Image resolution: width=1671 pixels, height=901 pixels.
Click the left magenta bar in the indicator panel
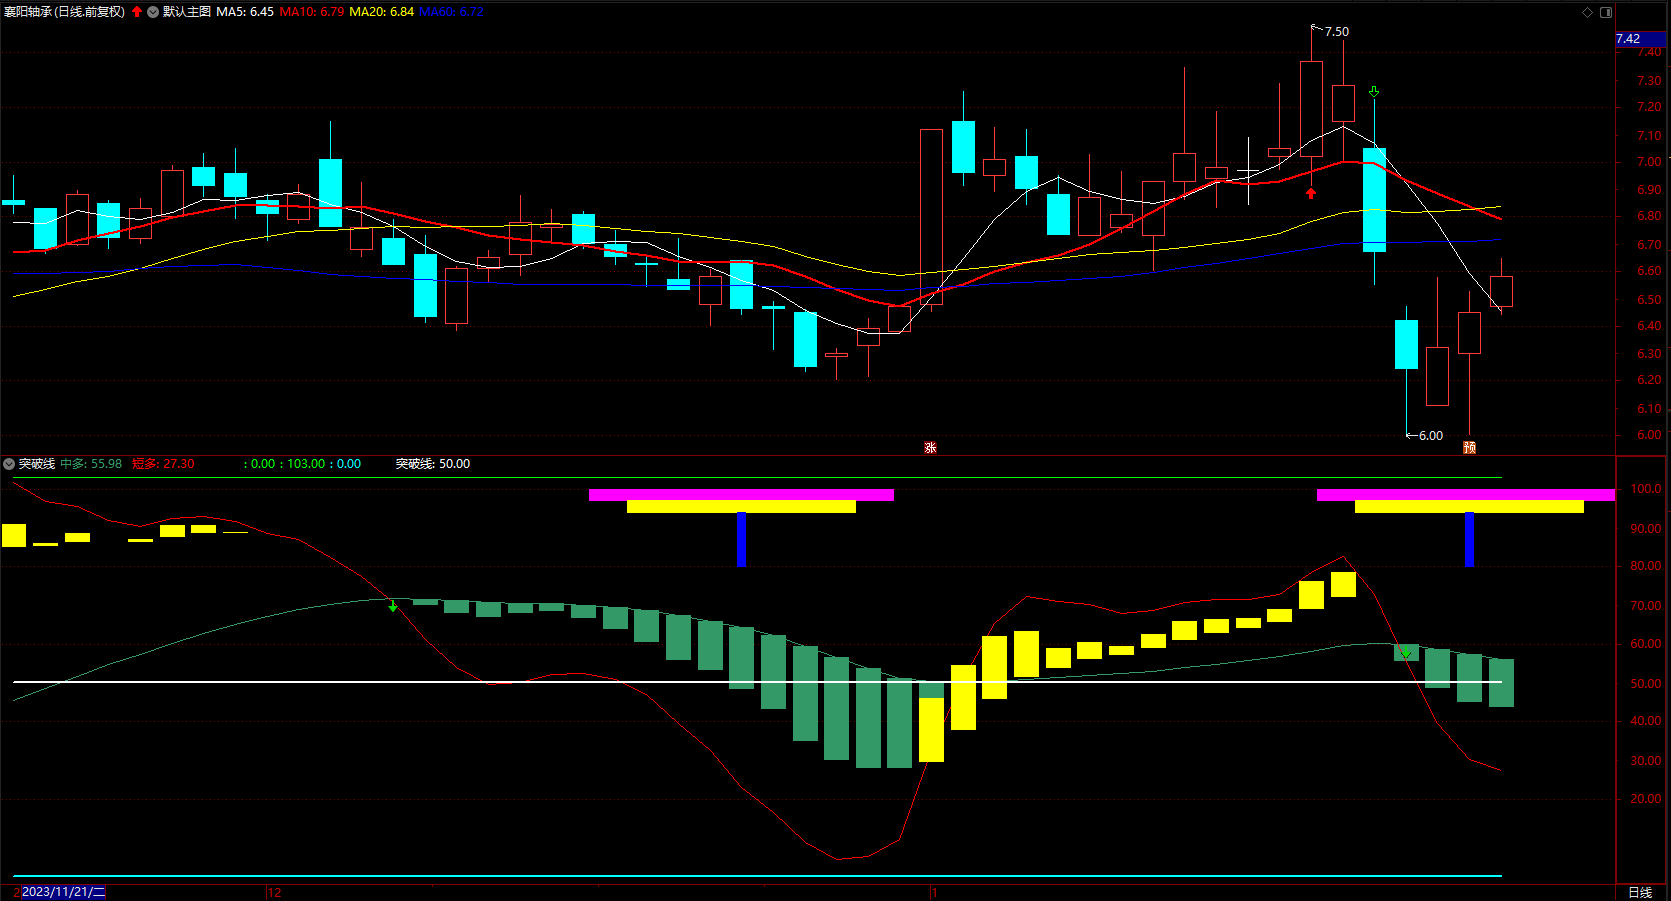[741, 495]
